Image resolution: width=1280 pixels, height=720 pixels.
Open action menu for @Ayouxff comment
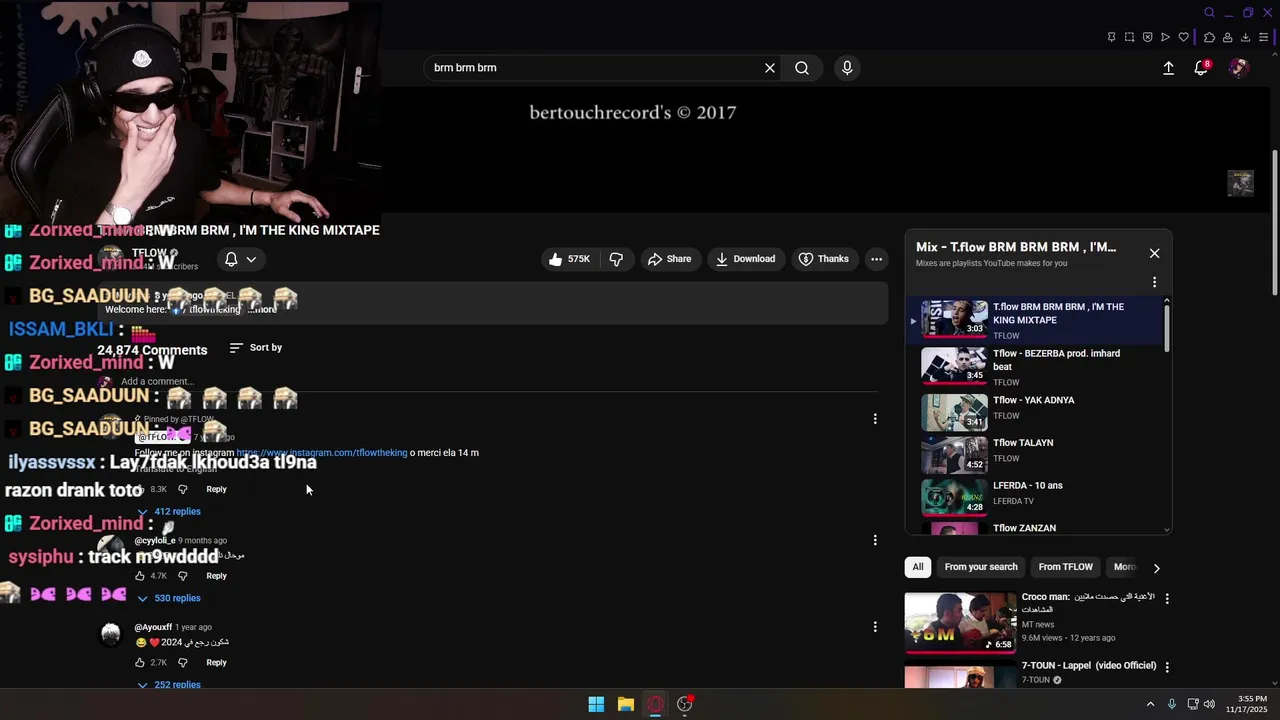pos(875,627)
